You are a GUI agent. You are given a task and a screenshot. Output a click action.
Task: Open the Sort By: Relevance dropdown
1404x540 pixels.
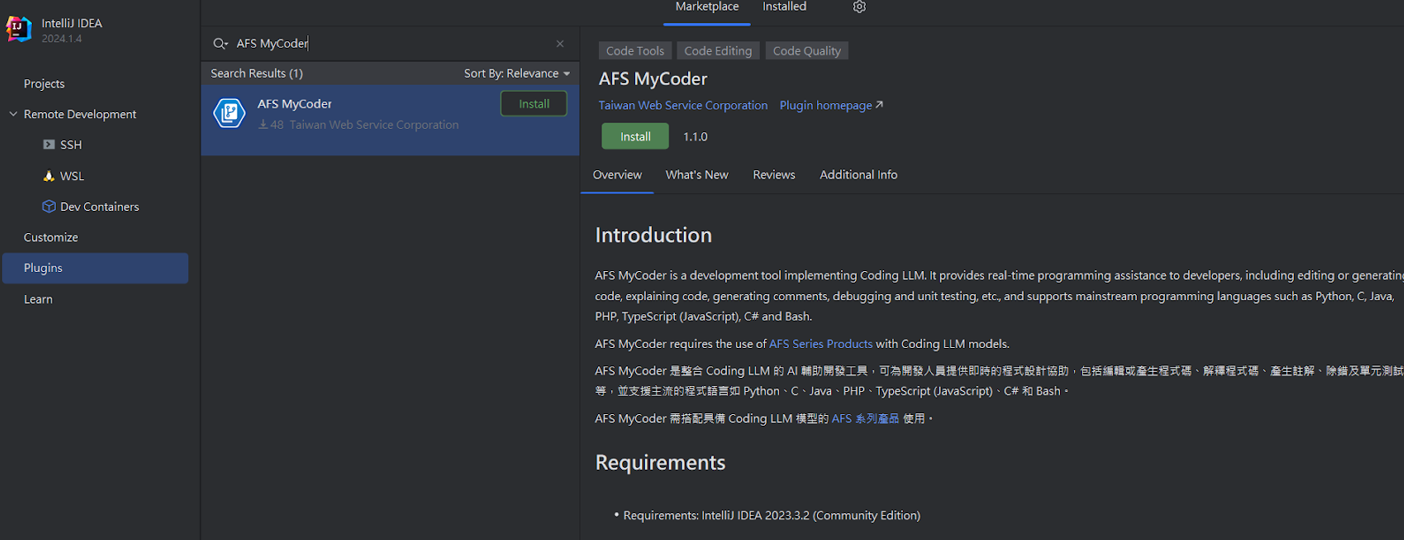[517, 74]
